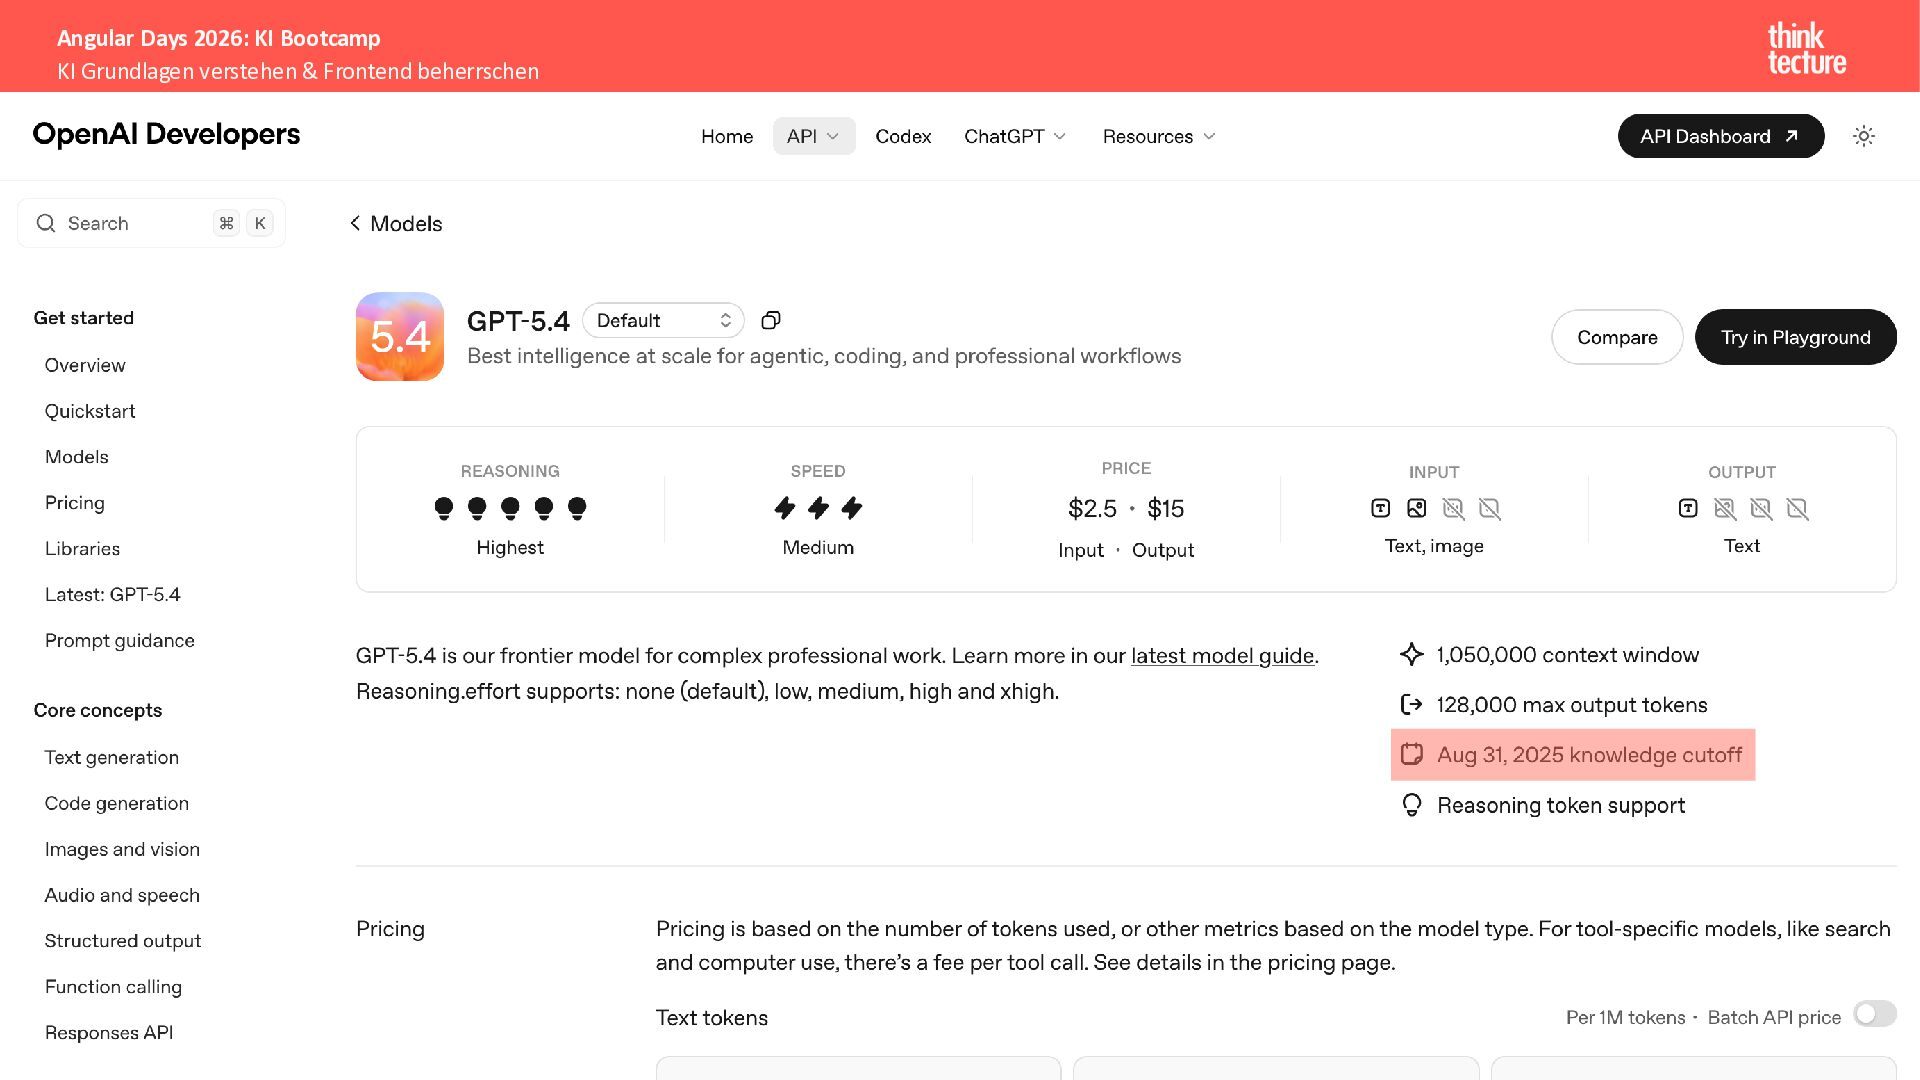Click the knowledge cutoff calendar icon
The width and height of the screenshot is (1920, 1080).
[1411, 755]
